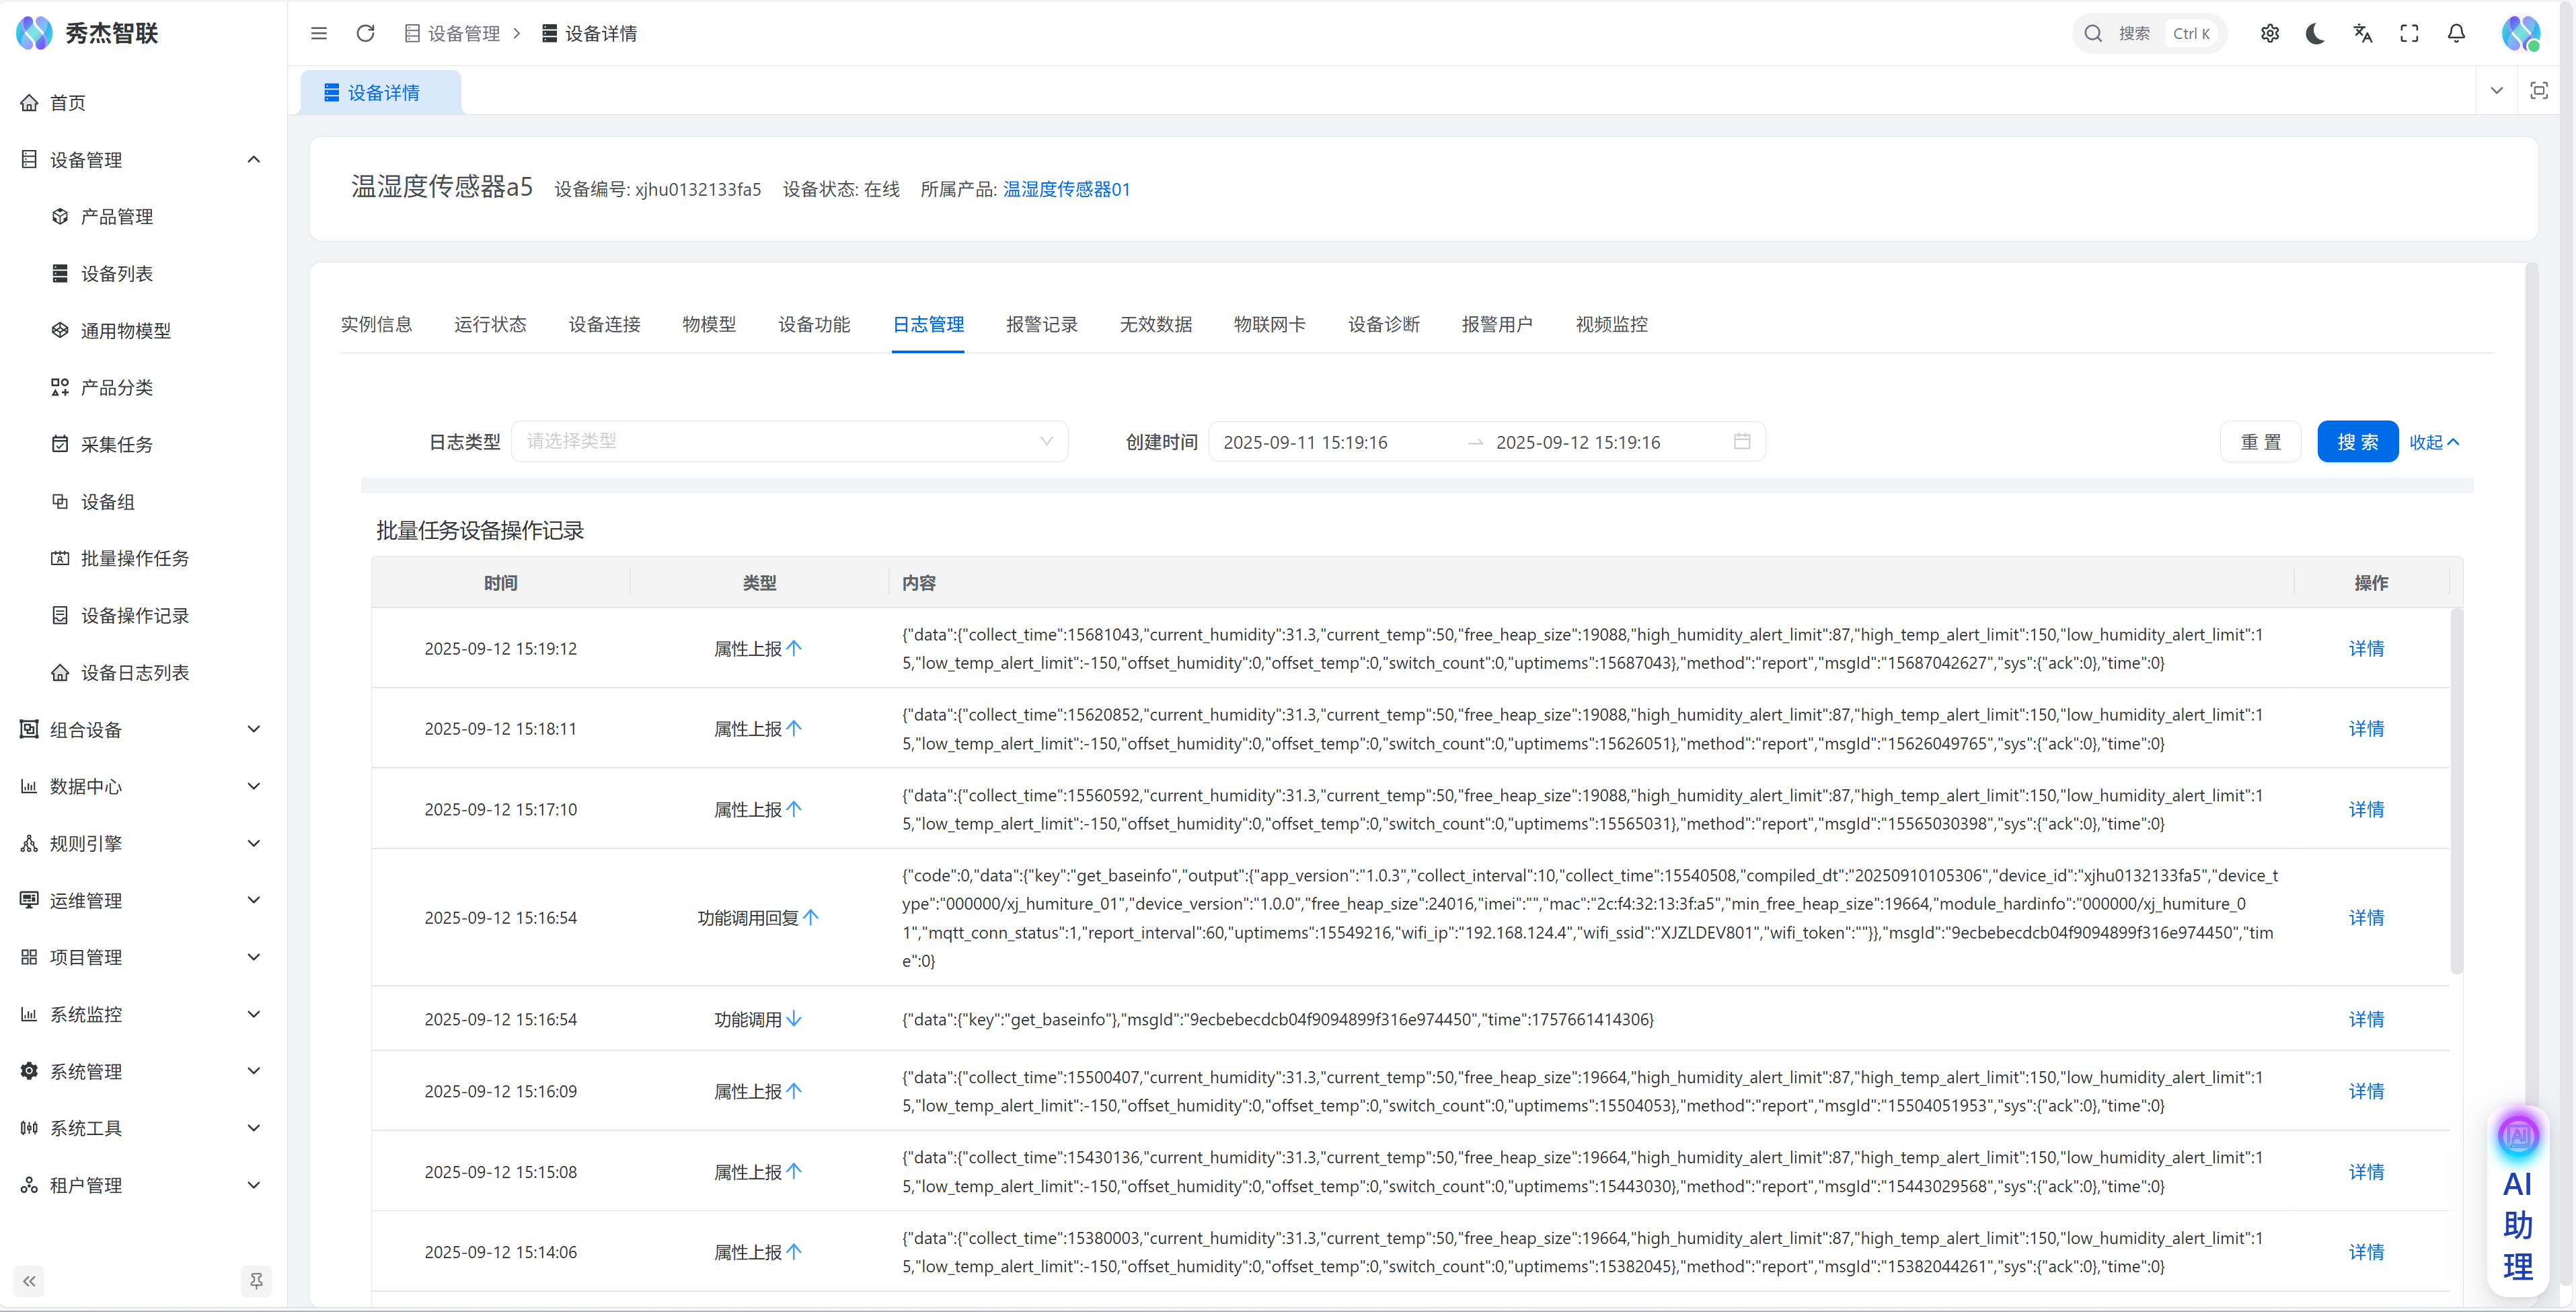Open 设备日志列表 in sidebar
This screenshot has height=1312, width=2576.
click(x=134, y=672)
